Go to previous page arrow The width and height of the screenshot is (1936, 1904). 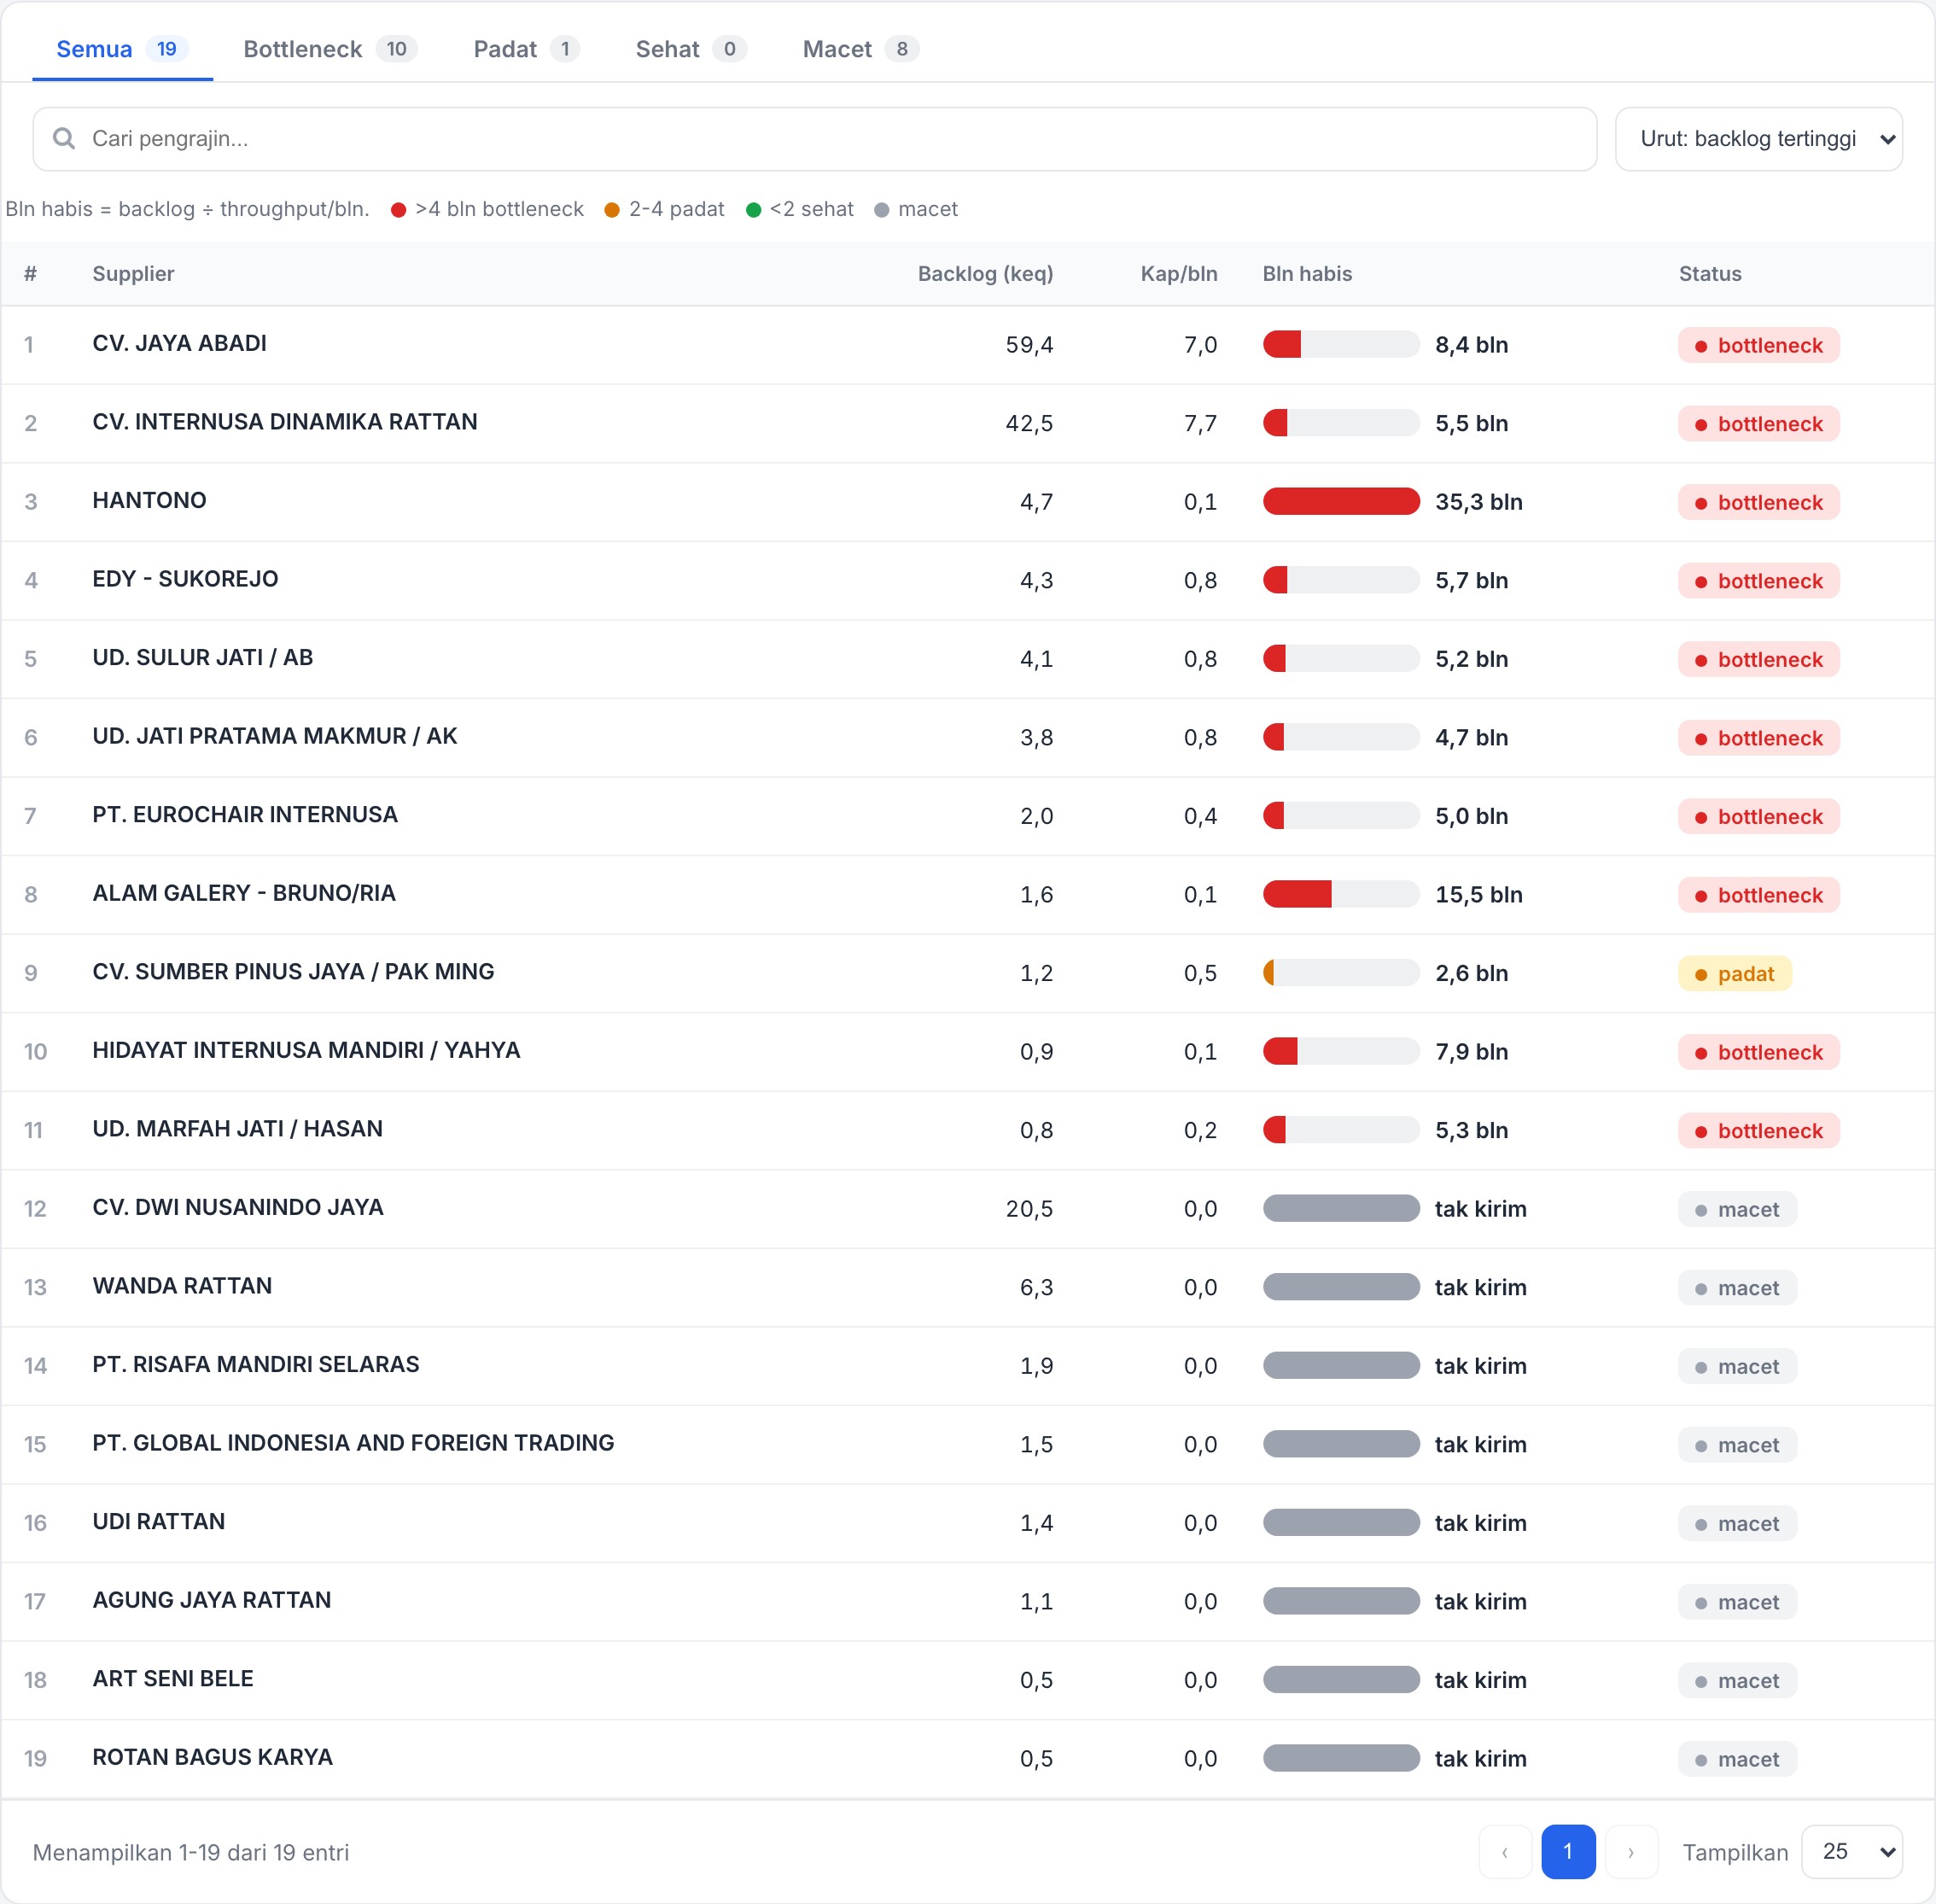click(1505, 1852)
